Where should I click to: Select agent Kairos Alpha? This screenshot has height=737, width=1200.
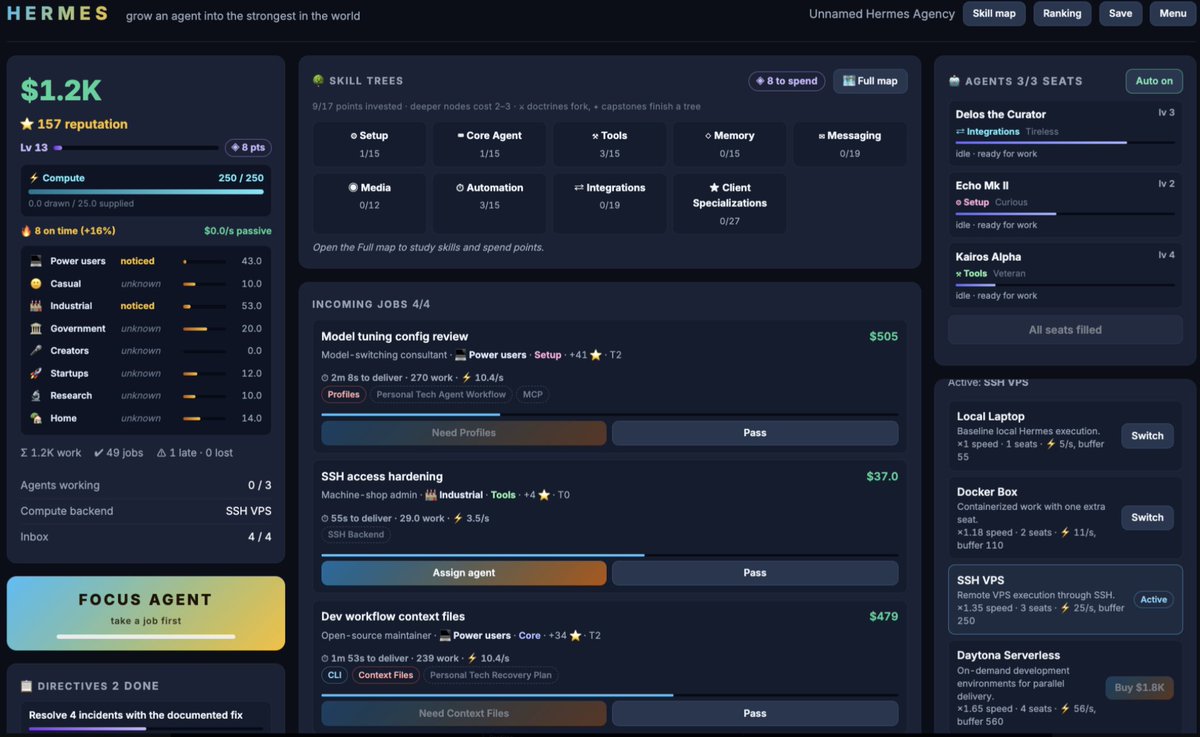pos(1065,274)
